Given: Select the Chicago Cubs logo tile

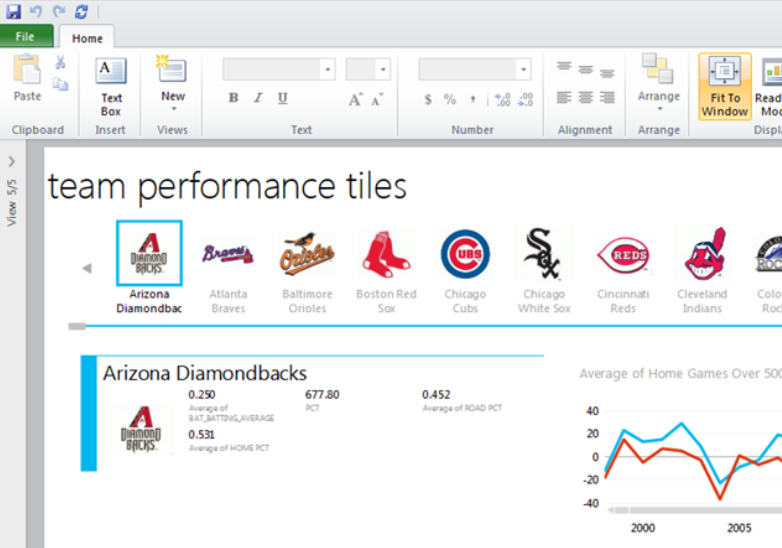Looking at the screenshot, I should pos(465,254).
